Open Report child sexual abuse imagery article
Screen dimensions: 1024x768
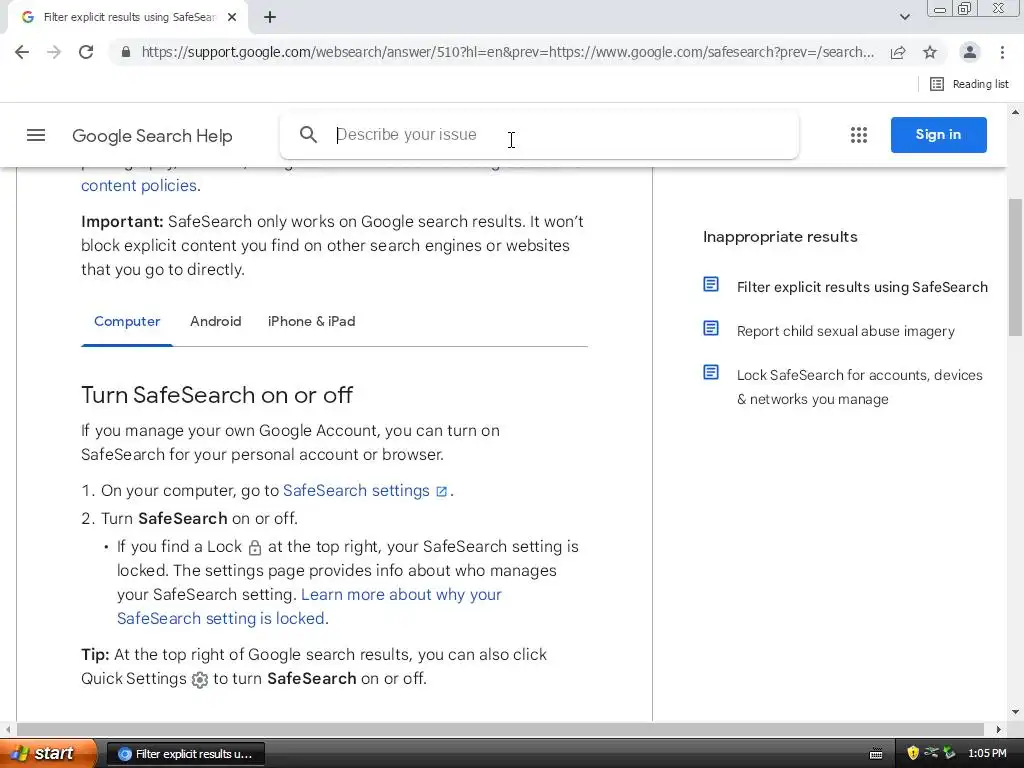point(846,331)
